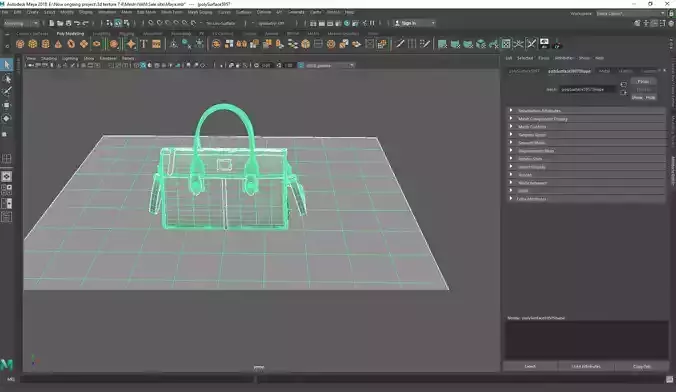Open the Symmetry Off dropdown
Viewport: 676px width, 392px height.
273,23
